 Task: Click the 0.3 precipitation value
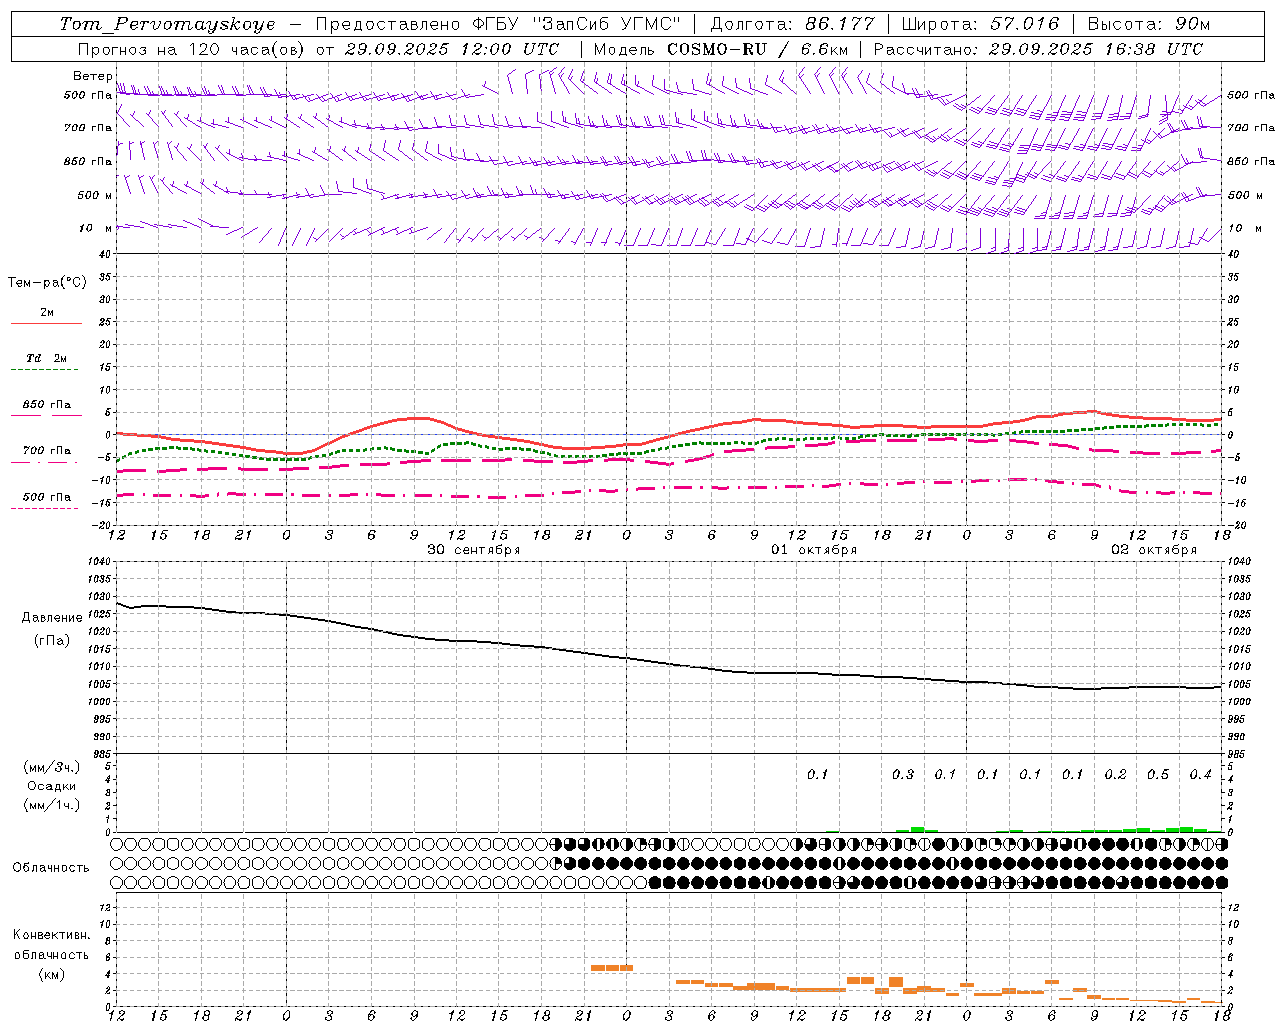point(903,774)
